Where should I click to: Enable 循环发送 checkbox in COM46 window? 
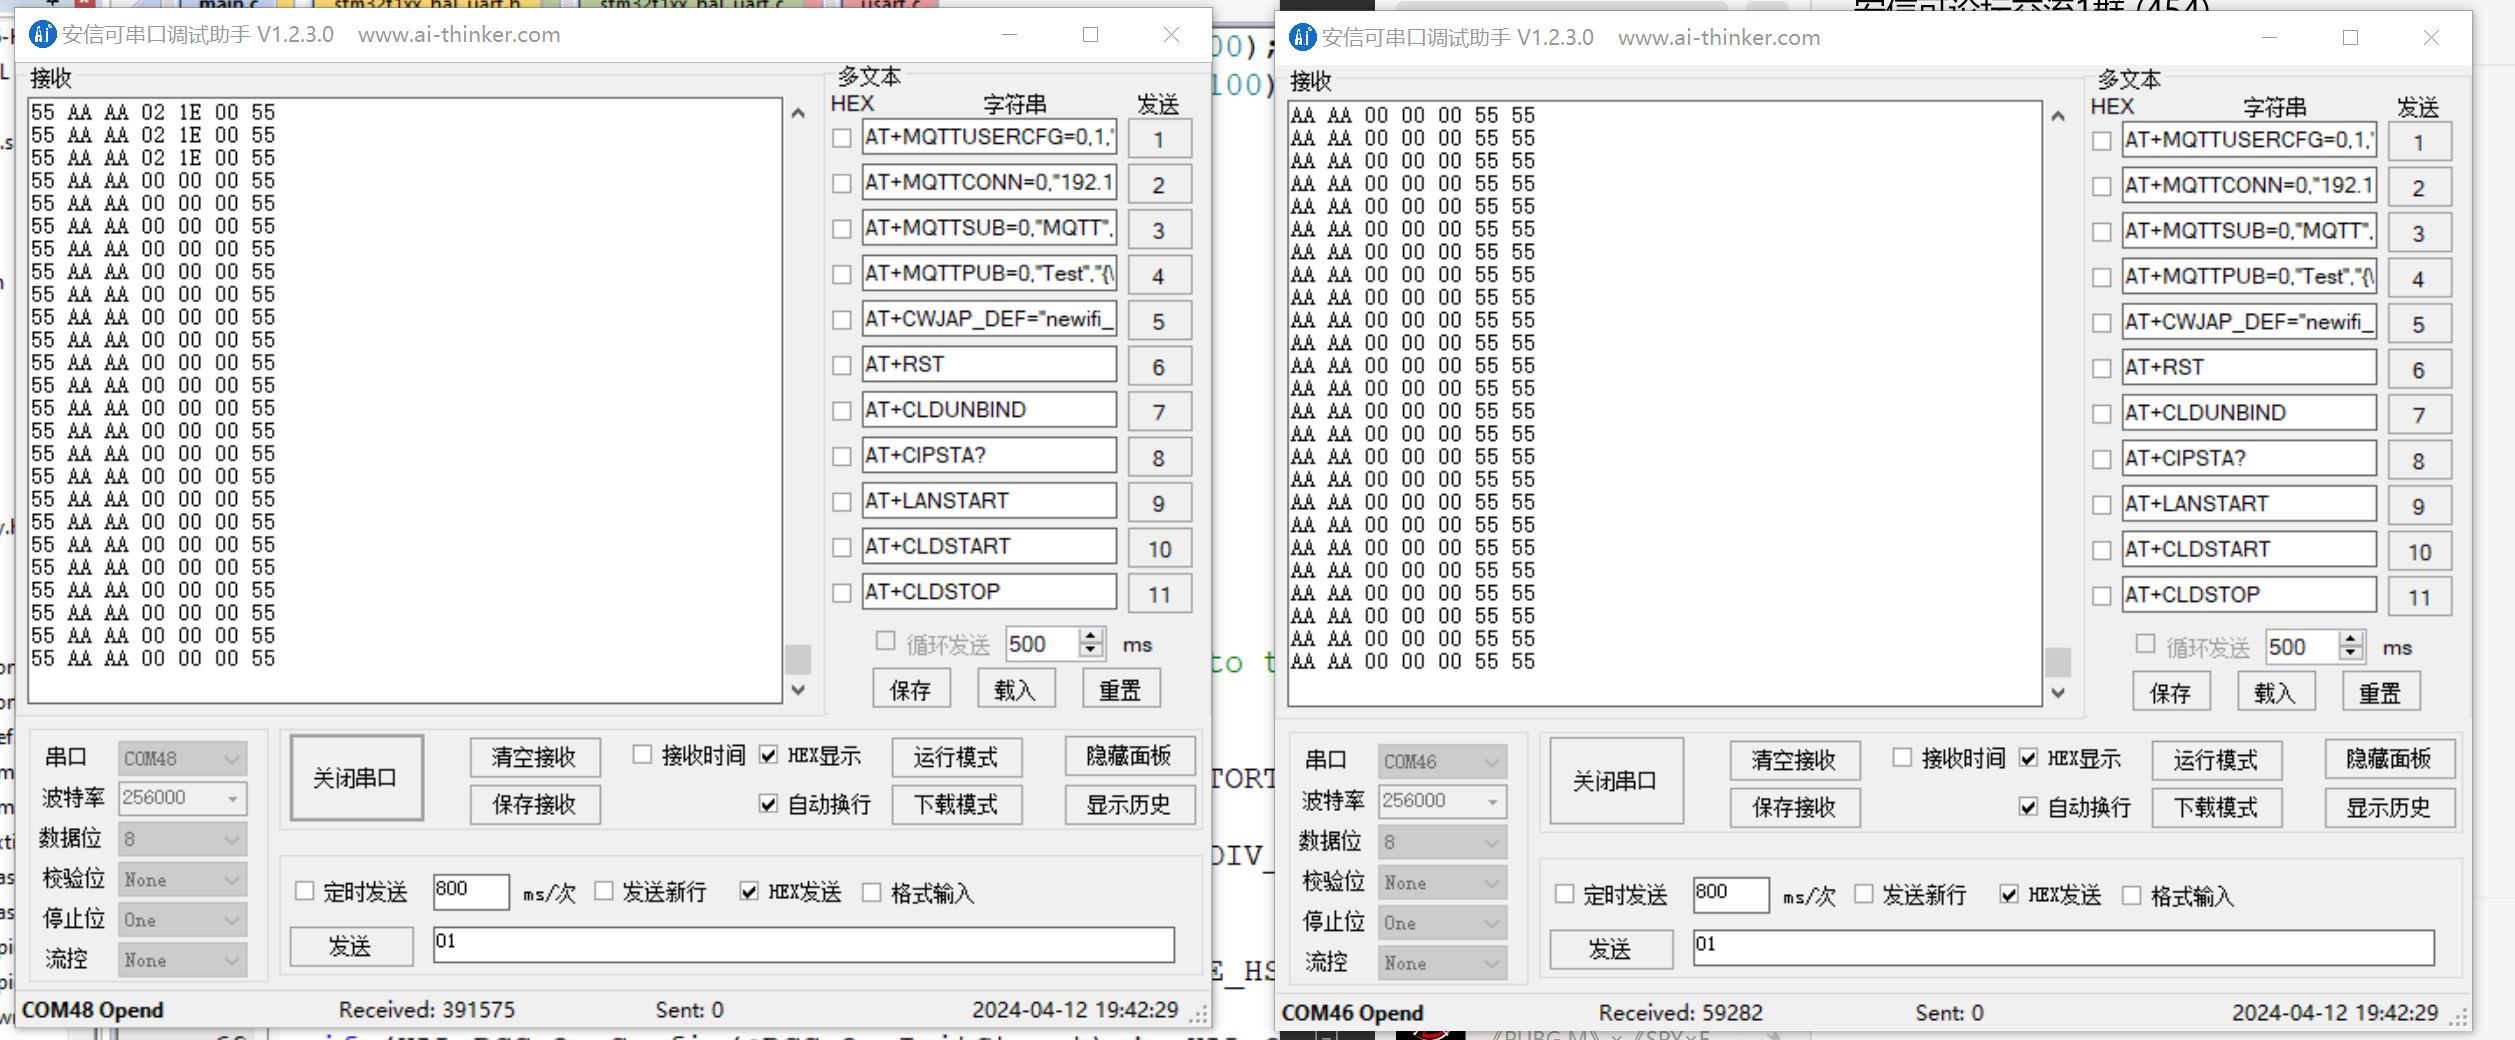pos(2145,644)
